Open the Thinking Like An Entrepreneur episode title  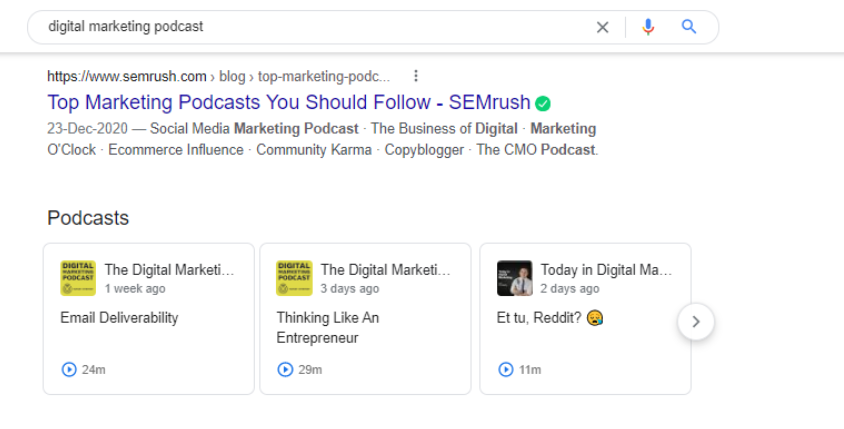point(328,328)
